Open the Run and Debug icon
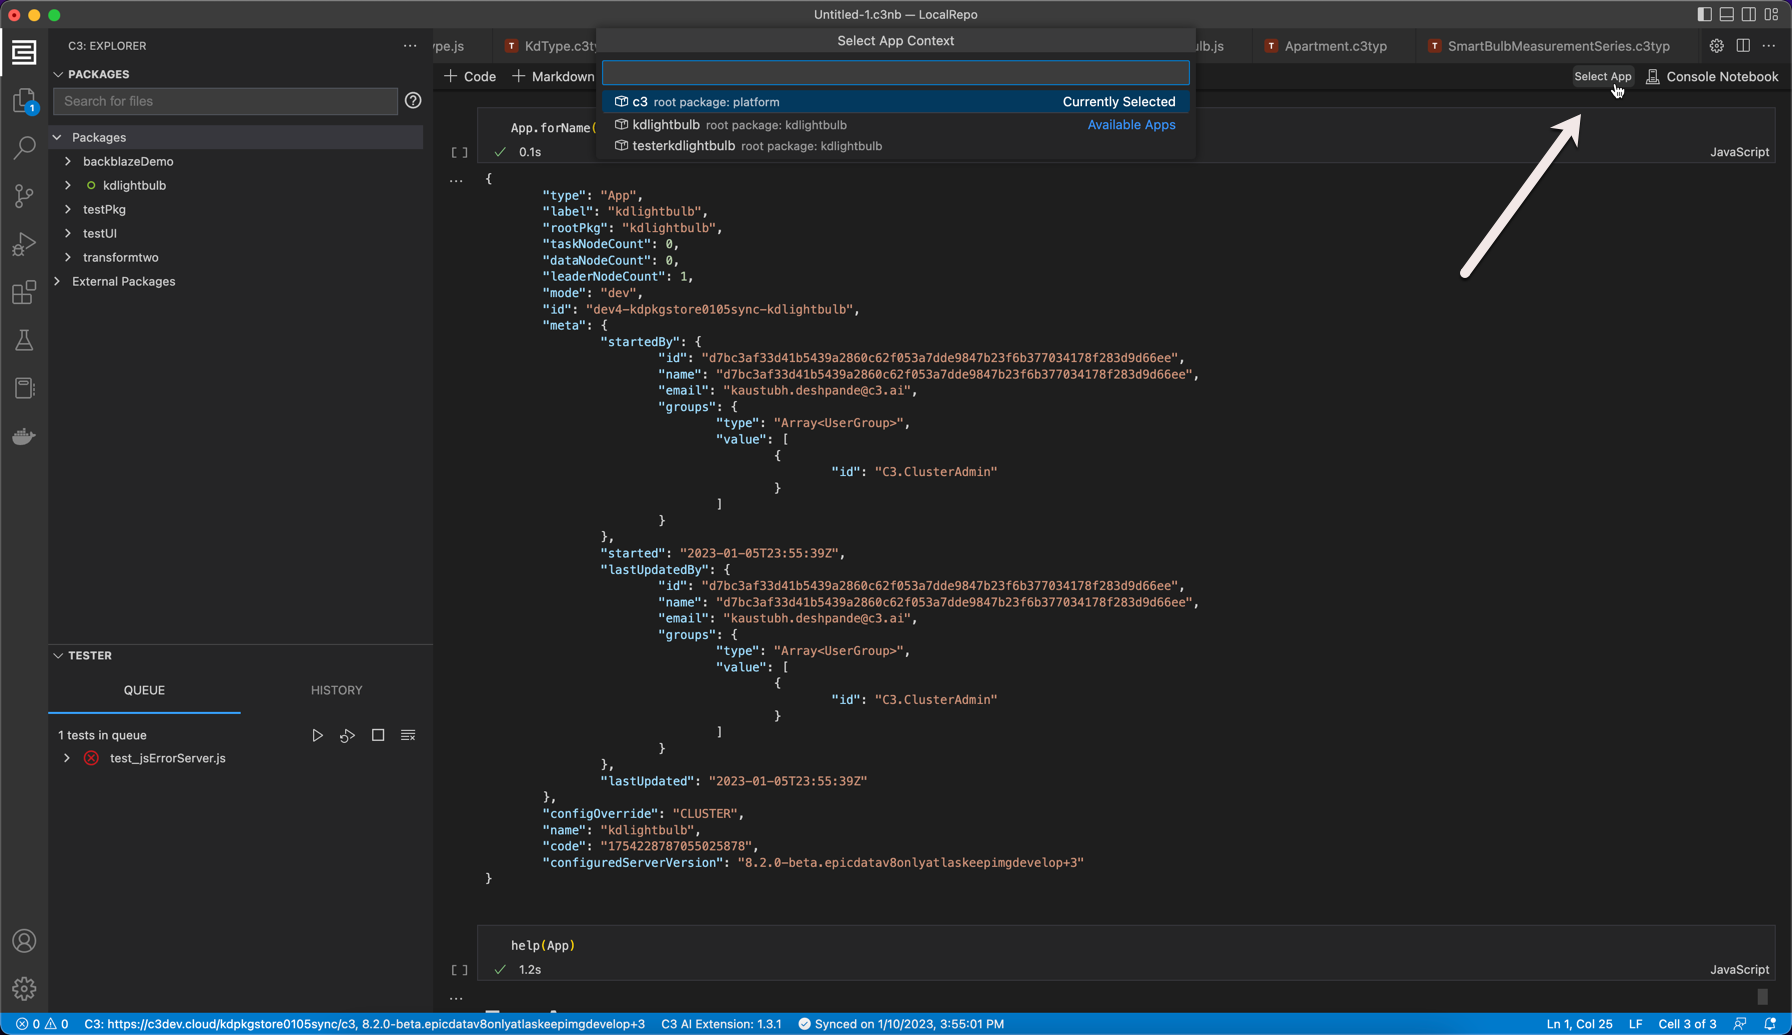 [x=23, y=244]
